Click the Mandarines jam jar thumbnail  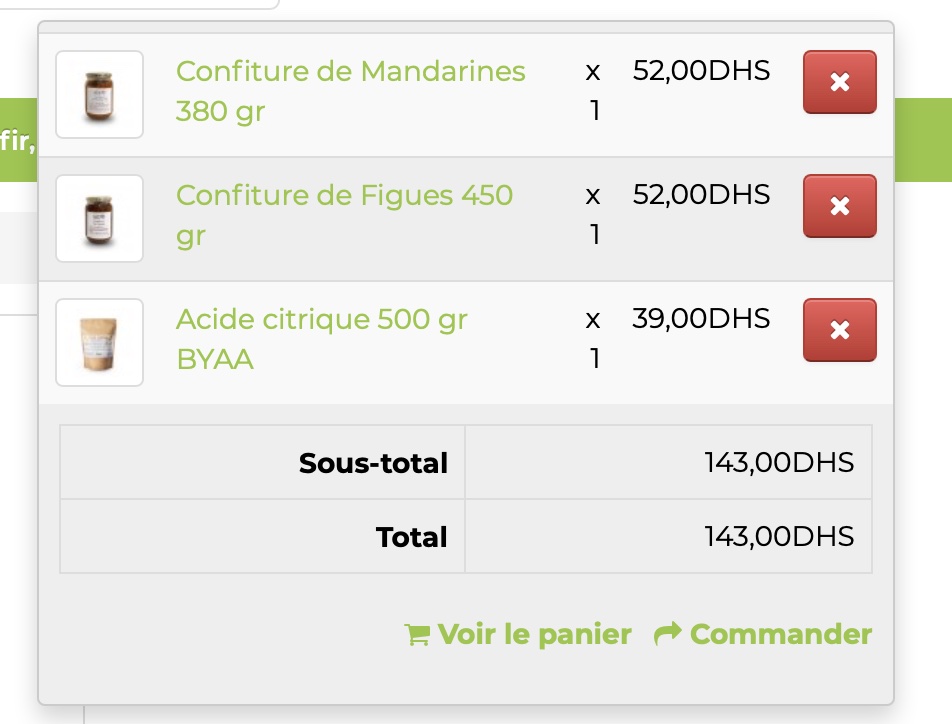(x=100, y=95)
